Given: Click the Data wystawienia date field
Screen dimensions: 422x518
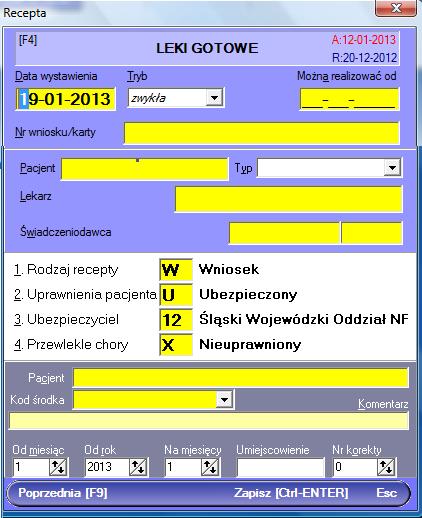Looking at the screenshot, I should pyautogui.click(x=66, y=99).
